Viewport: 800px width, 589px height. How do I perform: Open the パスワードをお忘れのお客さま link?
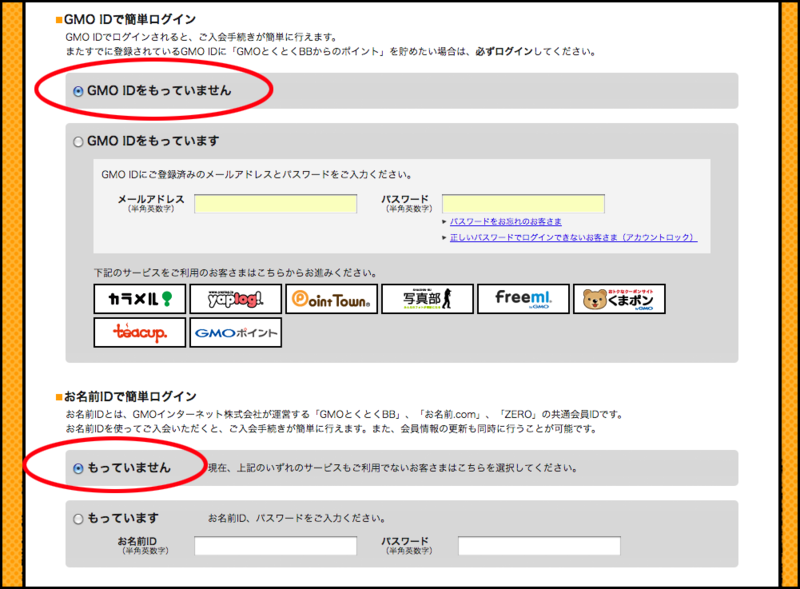(x=506, y=222)
